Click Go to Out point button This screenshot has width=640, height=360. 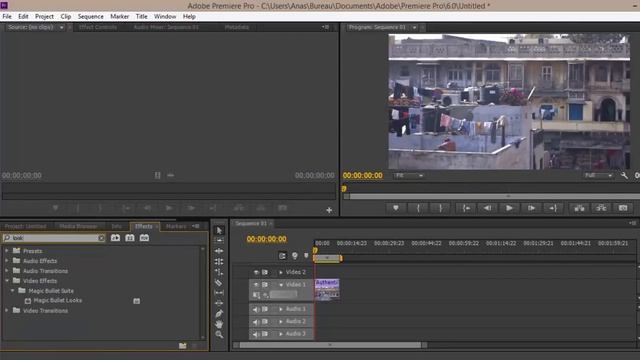(553, 208)
